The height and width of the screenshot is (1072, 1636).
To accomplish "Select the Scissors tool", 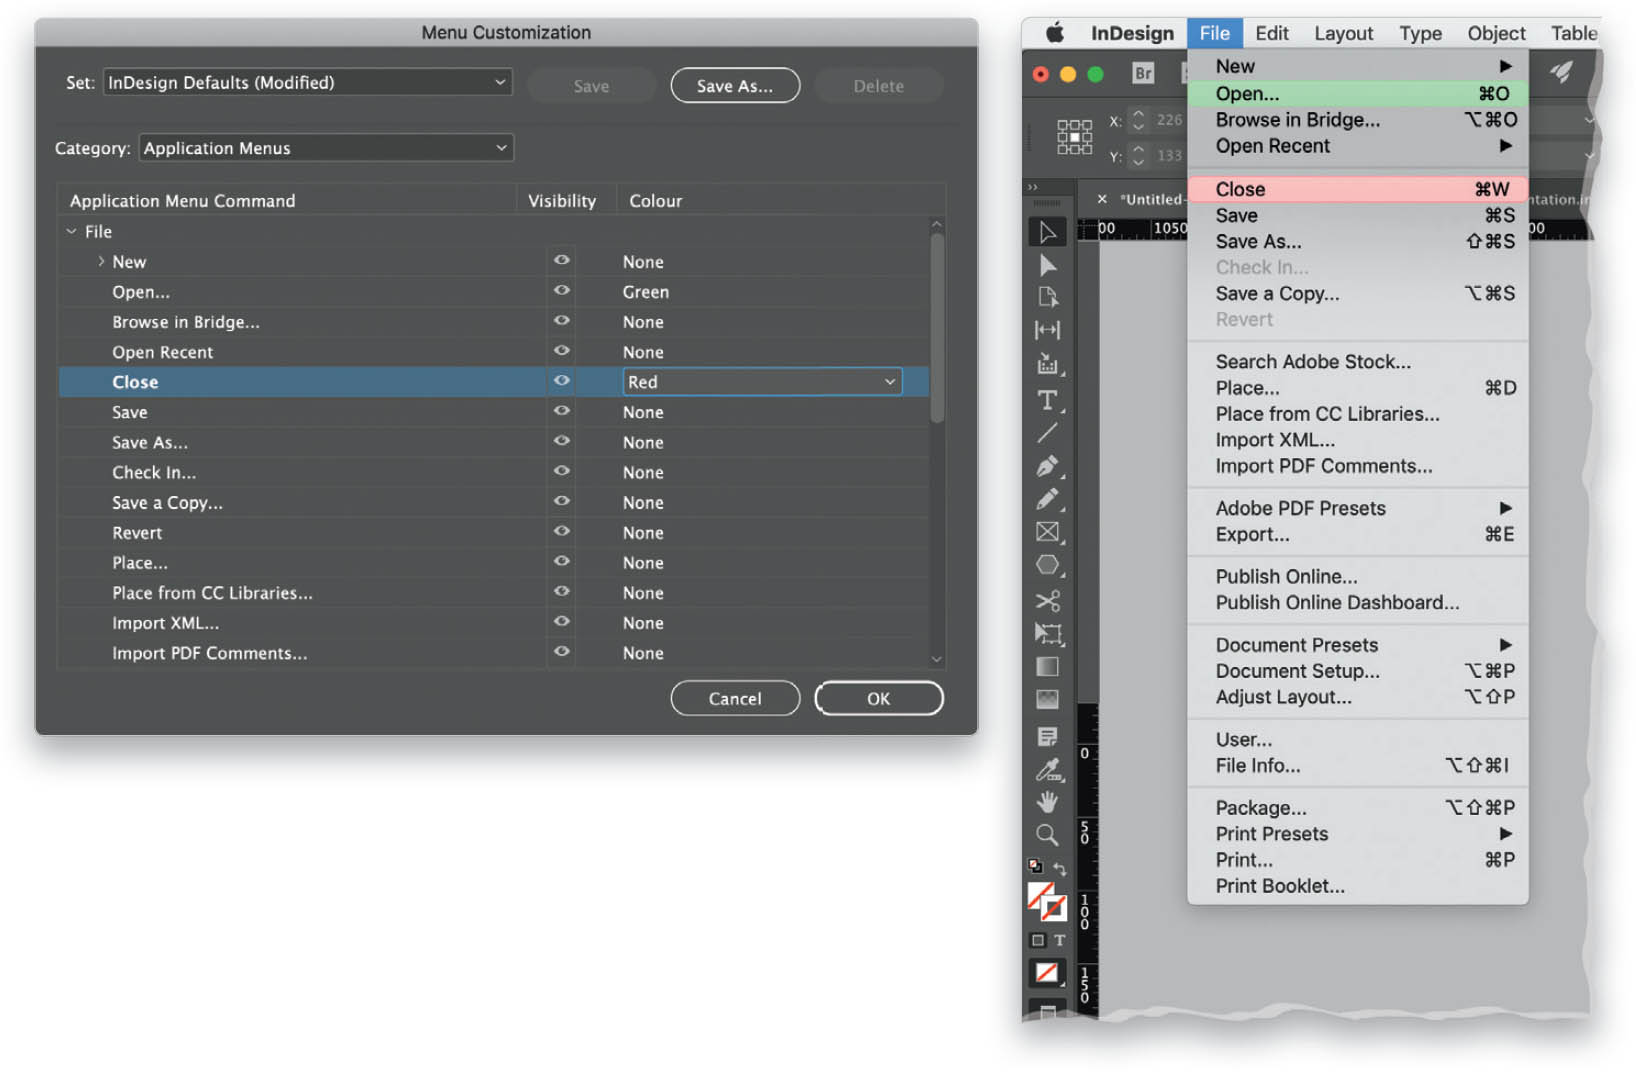I will 1047,600.
